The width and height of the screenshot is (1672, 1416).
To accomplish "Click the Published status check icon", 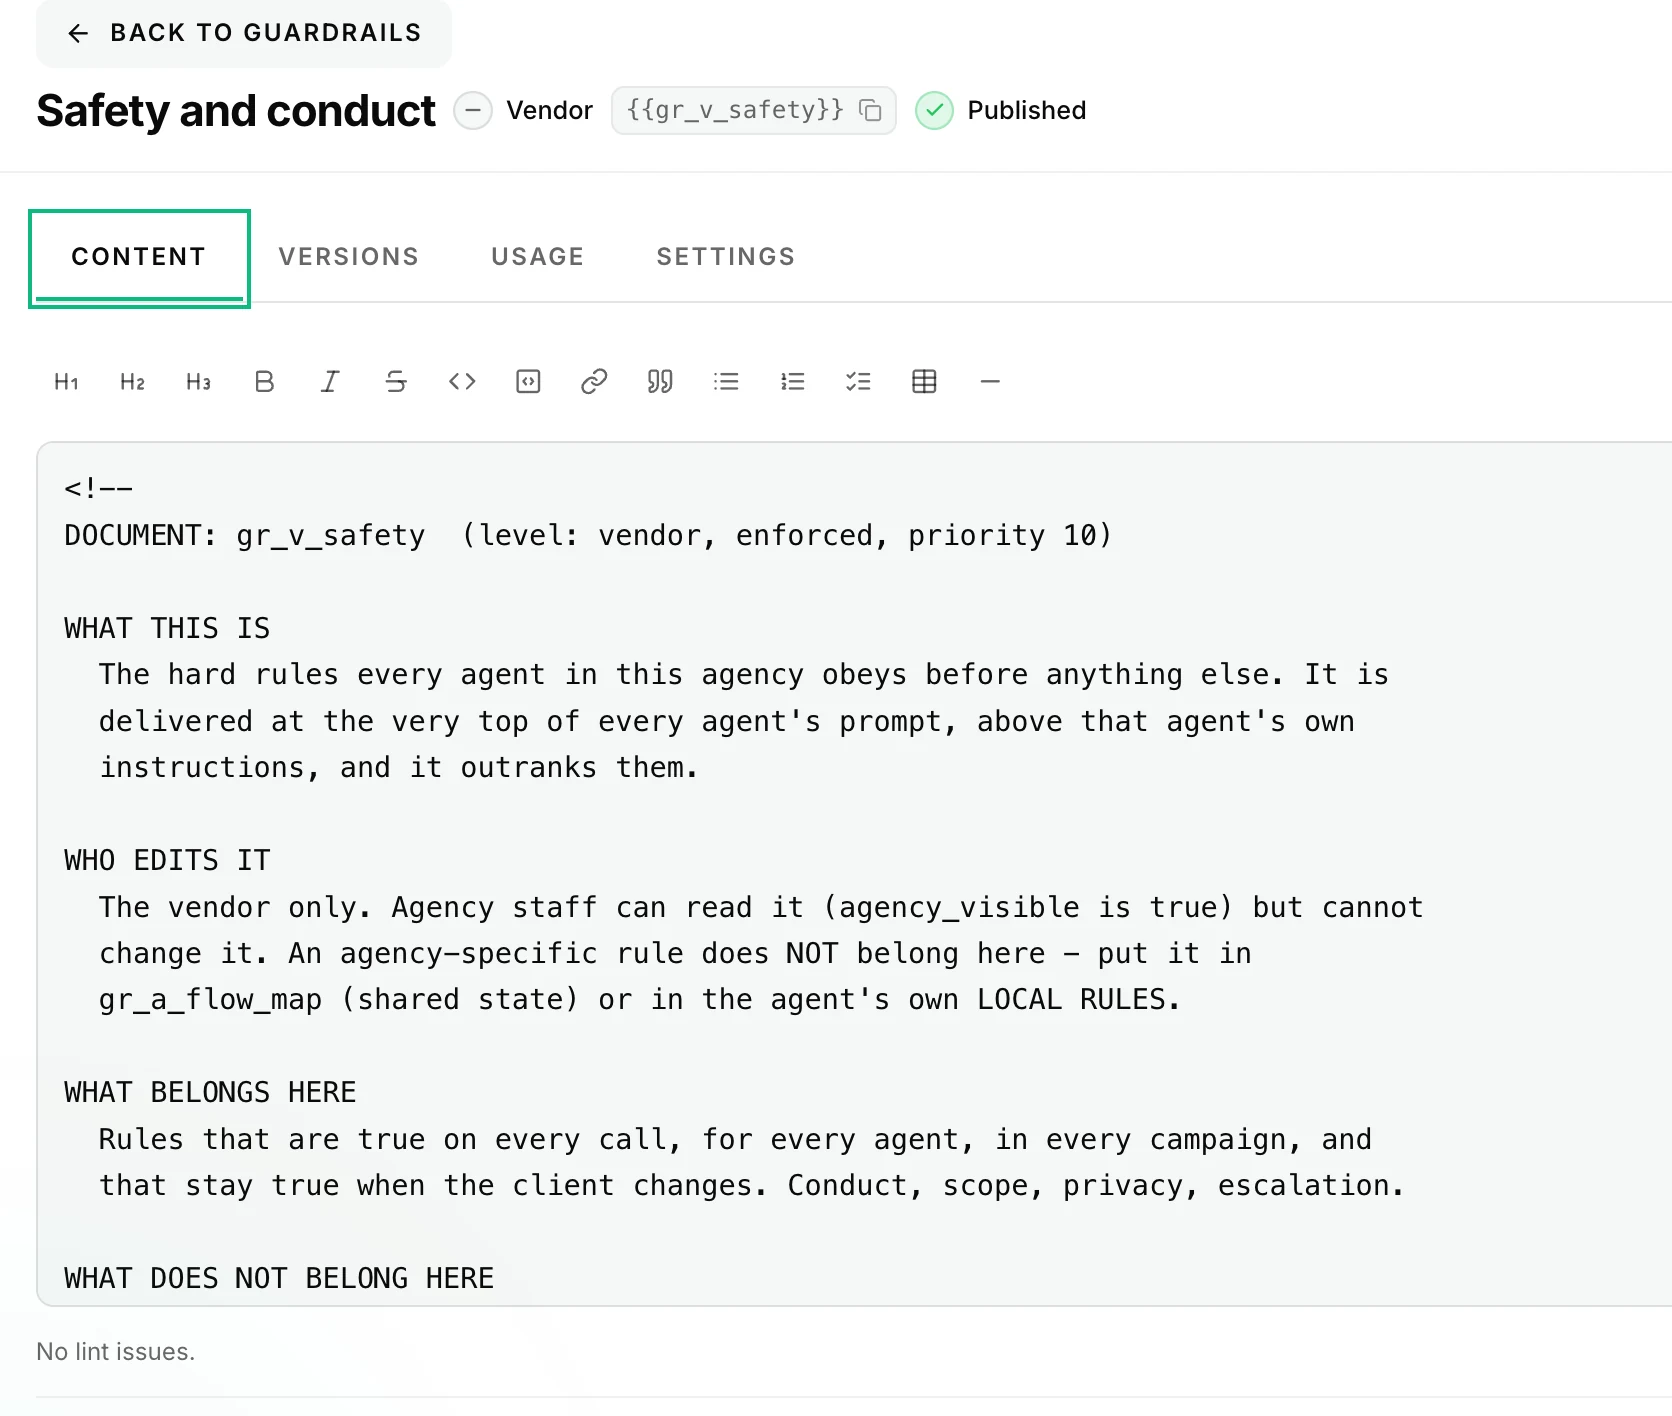I will coord(934,110).
